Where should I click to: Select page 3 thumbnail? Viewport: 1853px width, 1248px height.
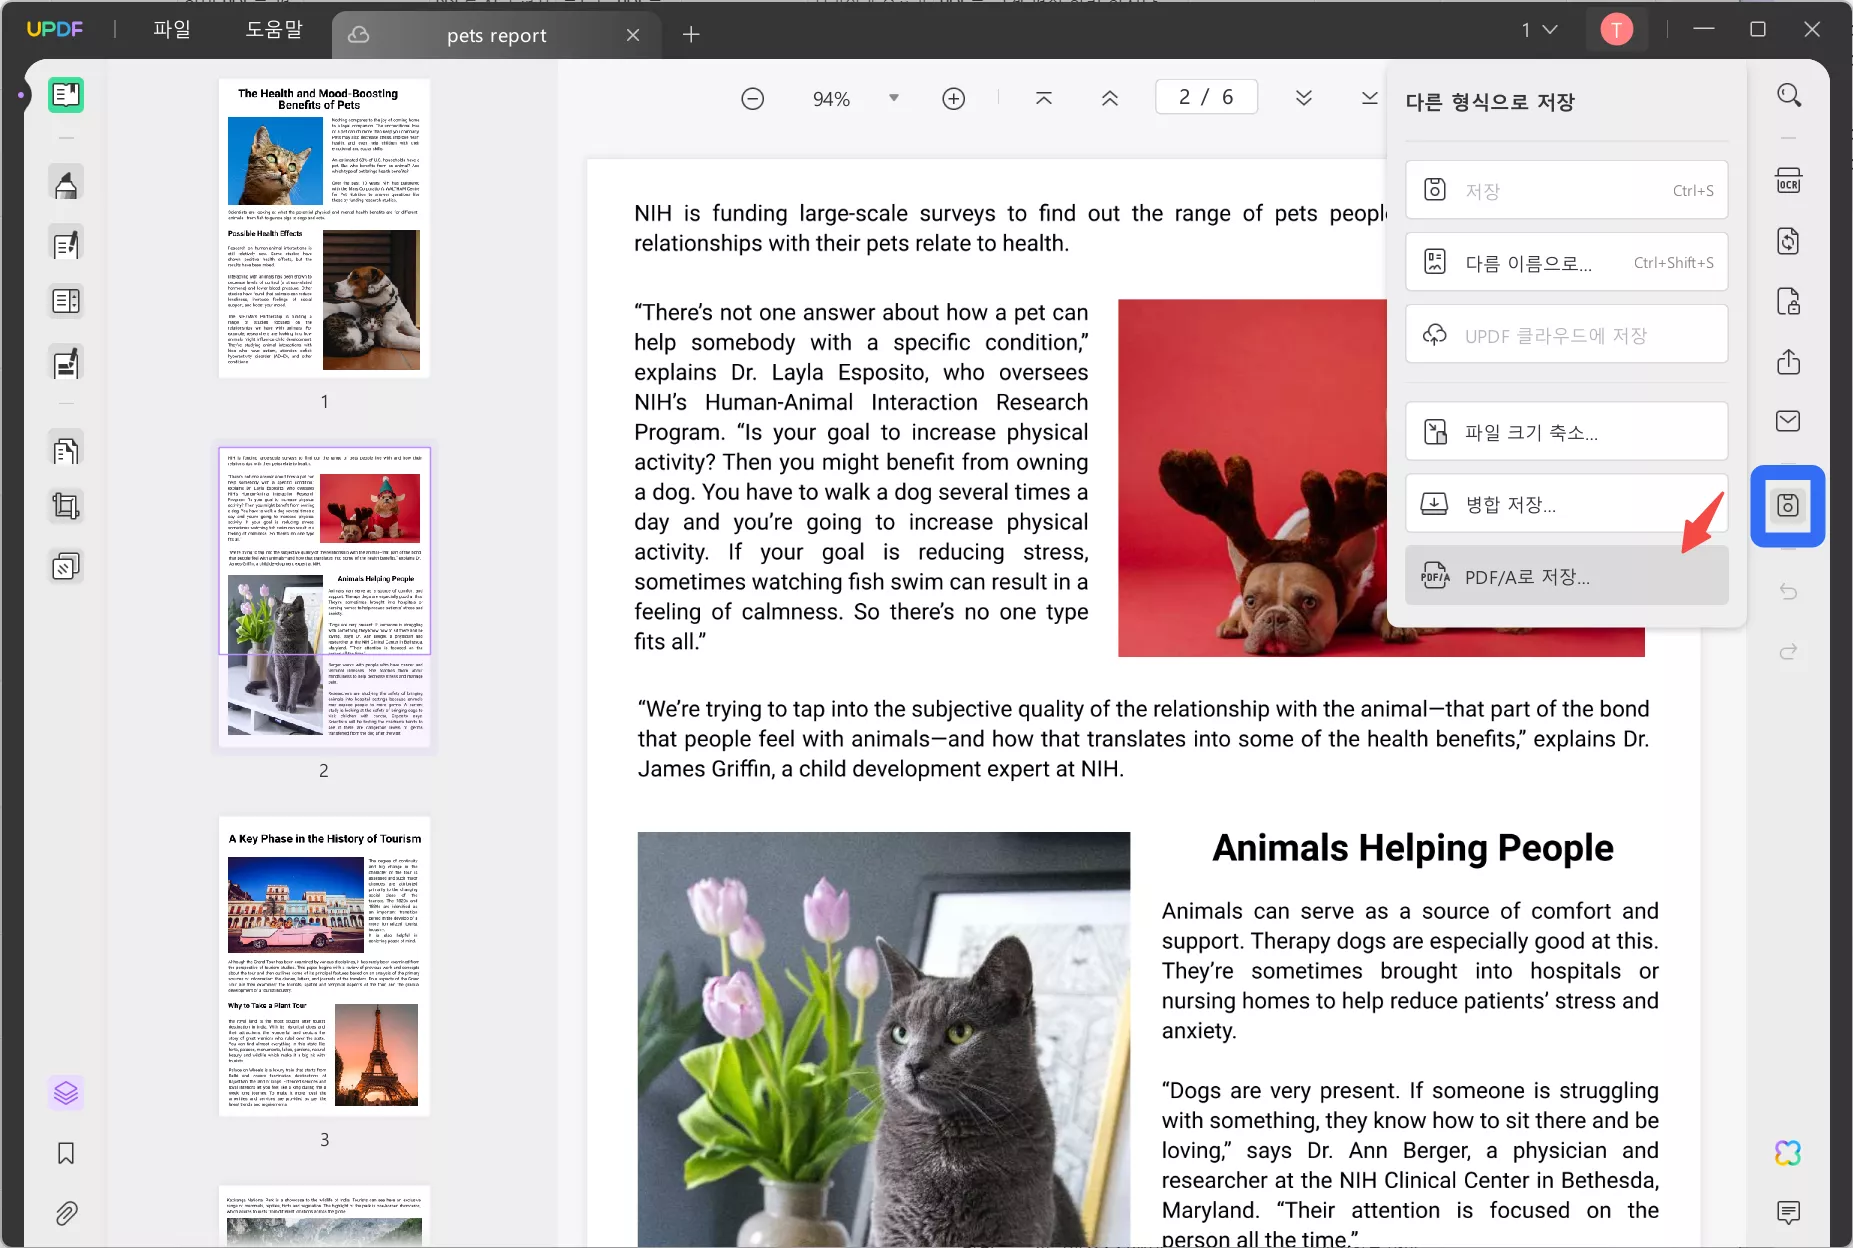pos(324,966)
